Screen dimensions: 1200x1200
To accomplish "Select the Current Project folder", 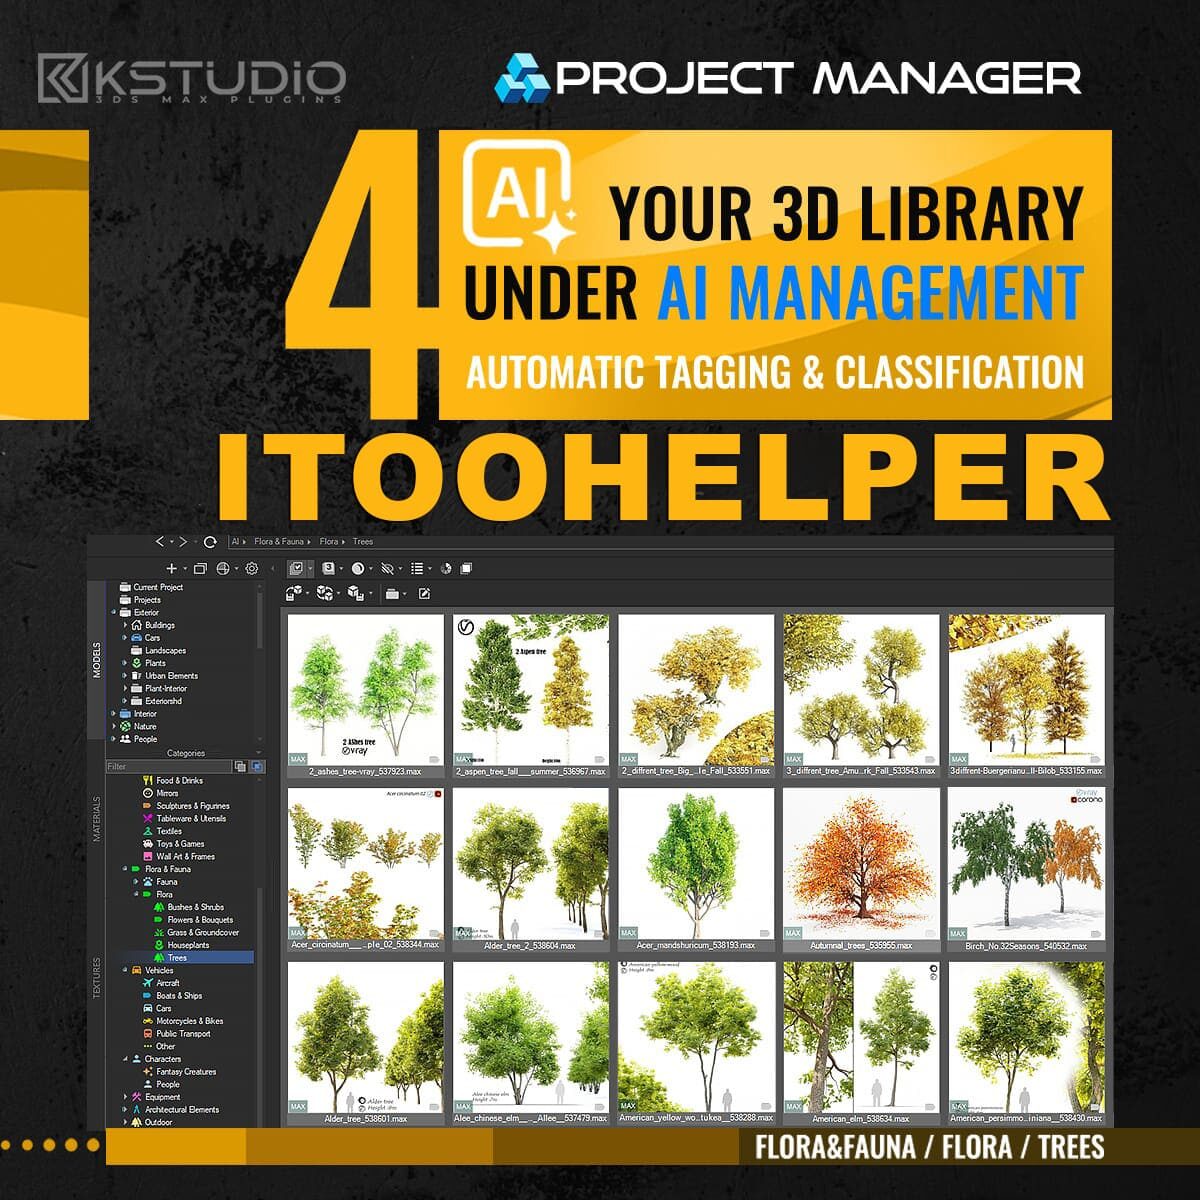I will click(x=158, y=587).
